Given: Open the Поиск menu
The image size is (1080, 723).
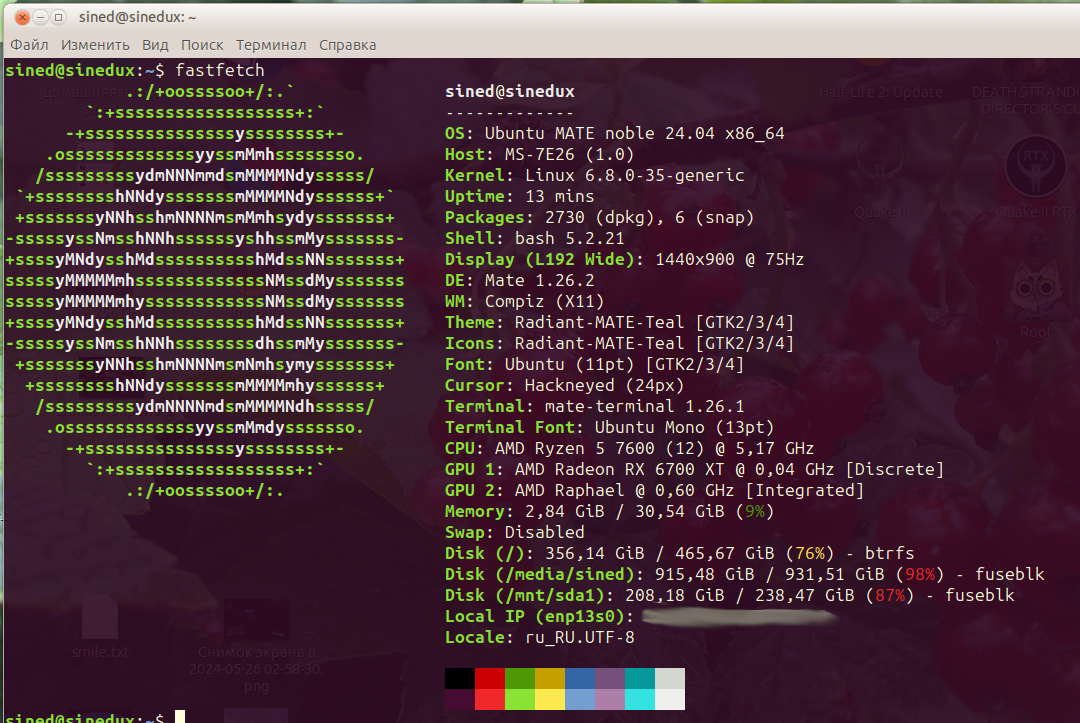Looking at the screenshot, I should [202, 45].
